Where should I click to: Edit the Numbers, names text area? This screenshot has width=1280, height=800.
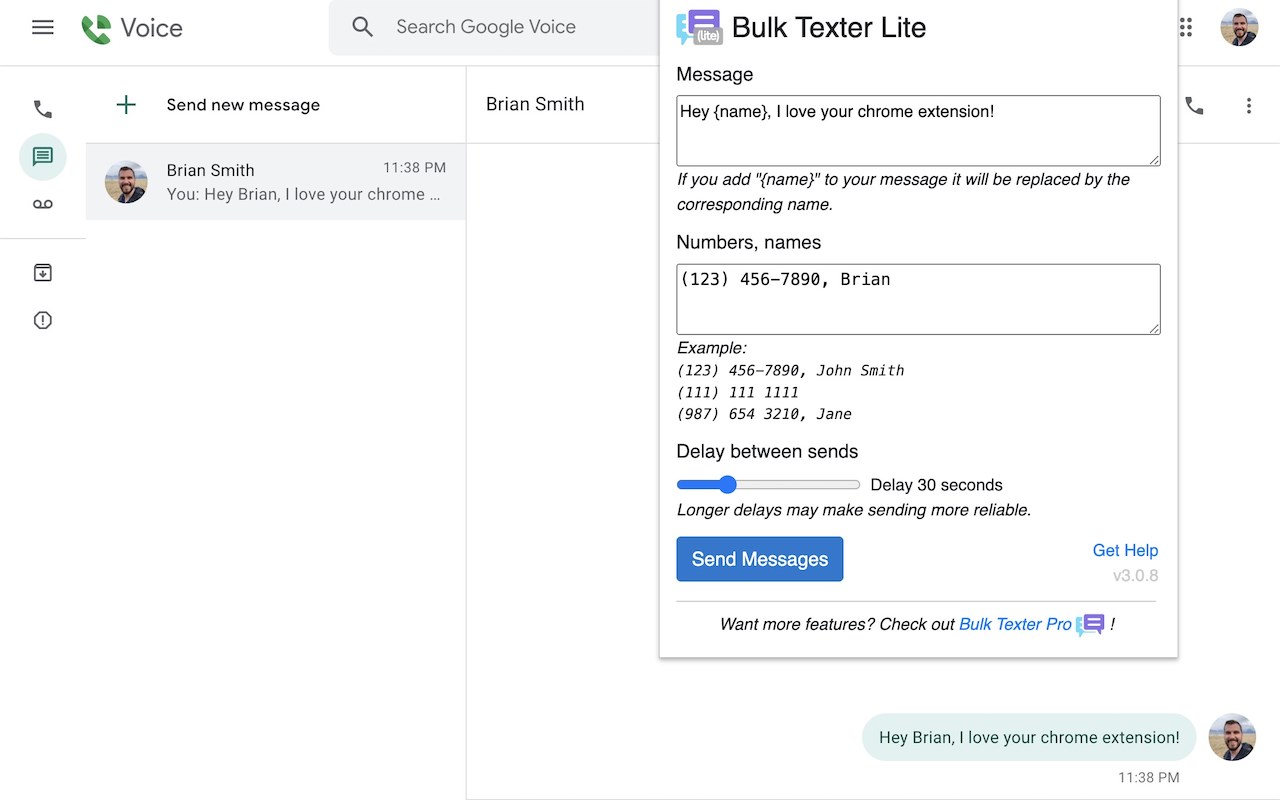tap(918, 299)
